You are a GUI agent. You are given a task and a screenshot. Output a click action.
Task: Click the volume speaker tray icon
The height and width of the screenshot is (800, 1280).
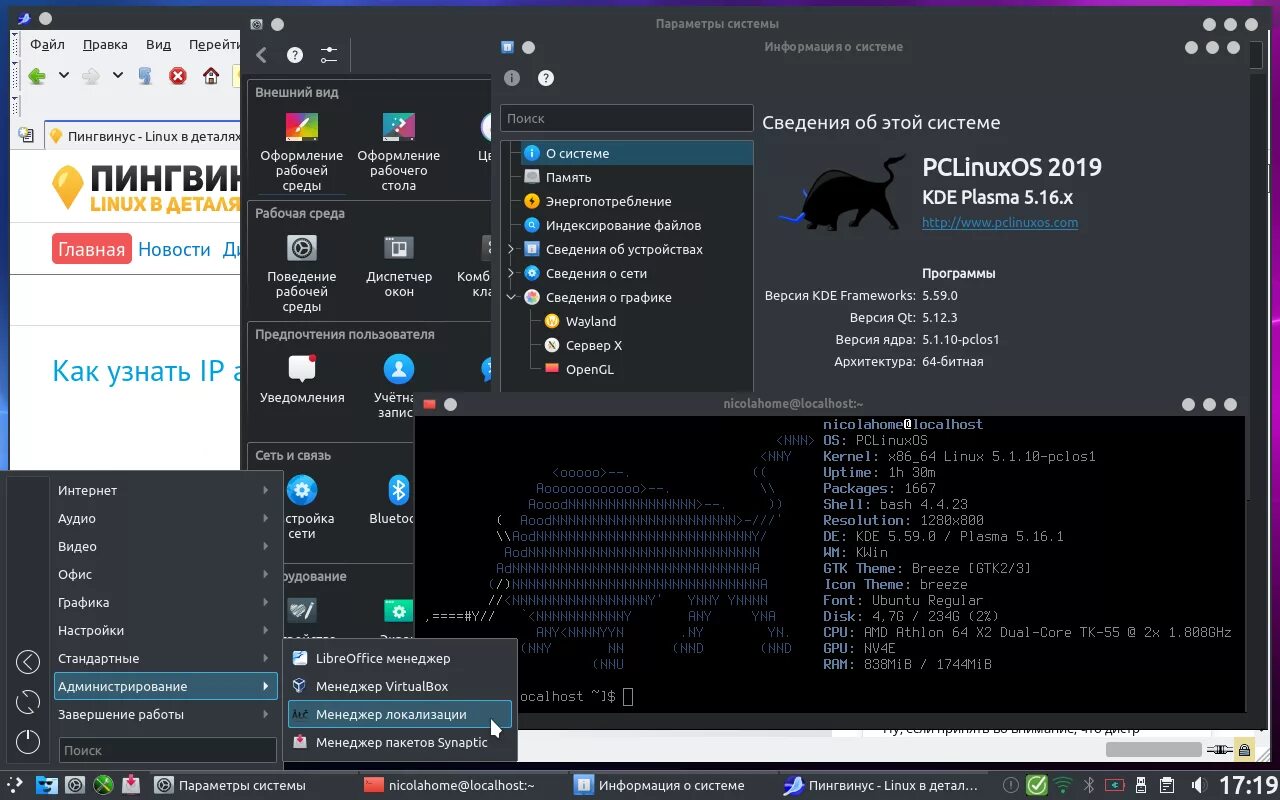pyautogui.click(x=1199, y=785)
